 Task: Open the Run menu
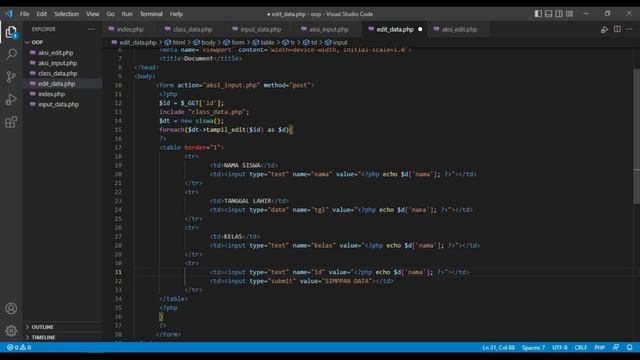tap(127, 14)
